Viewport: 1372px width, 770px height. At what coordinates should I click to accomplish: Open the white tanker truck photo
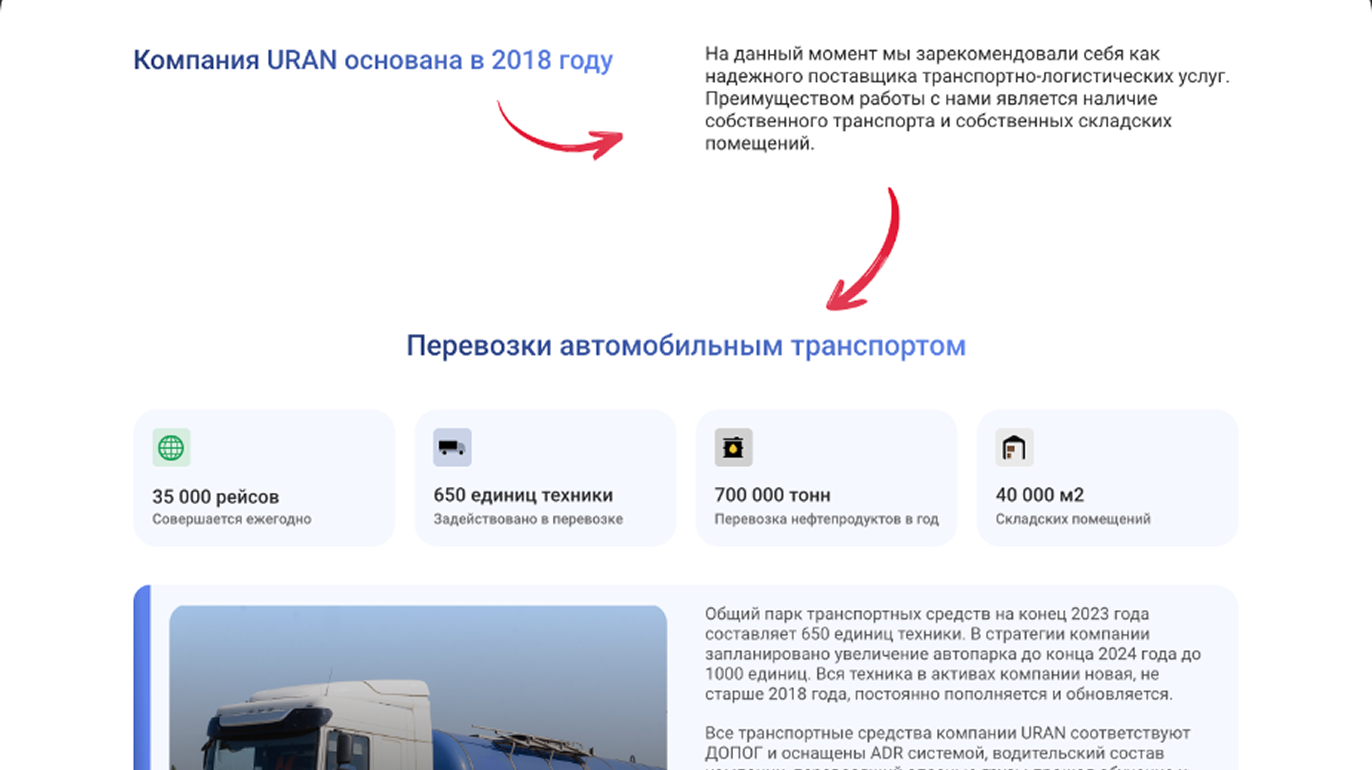point(418,687)
